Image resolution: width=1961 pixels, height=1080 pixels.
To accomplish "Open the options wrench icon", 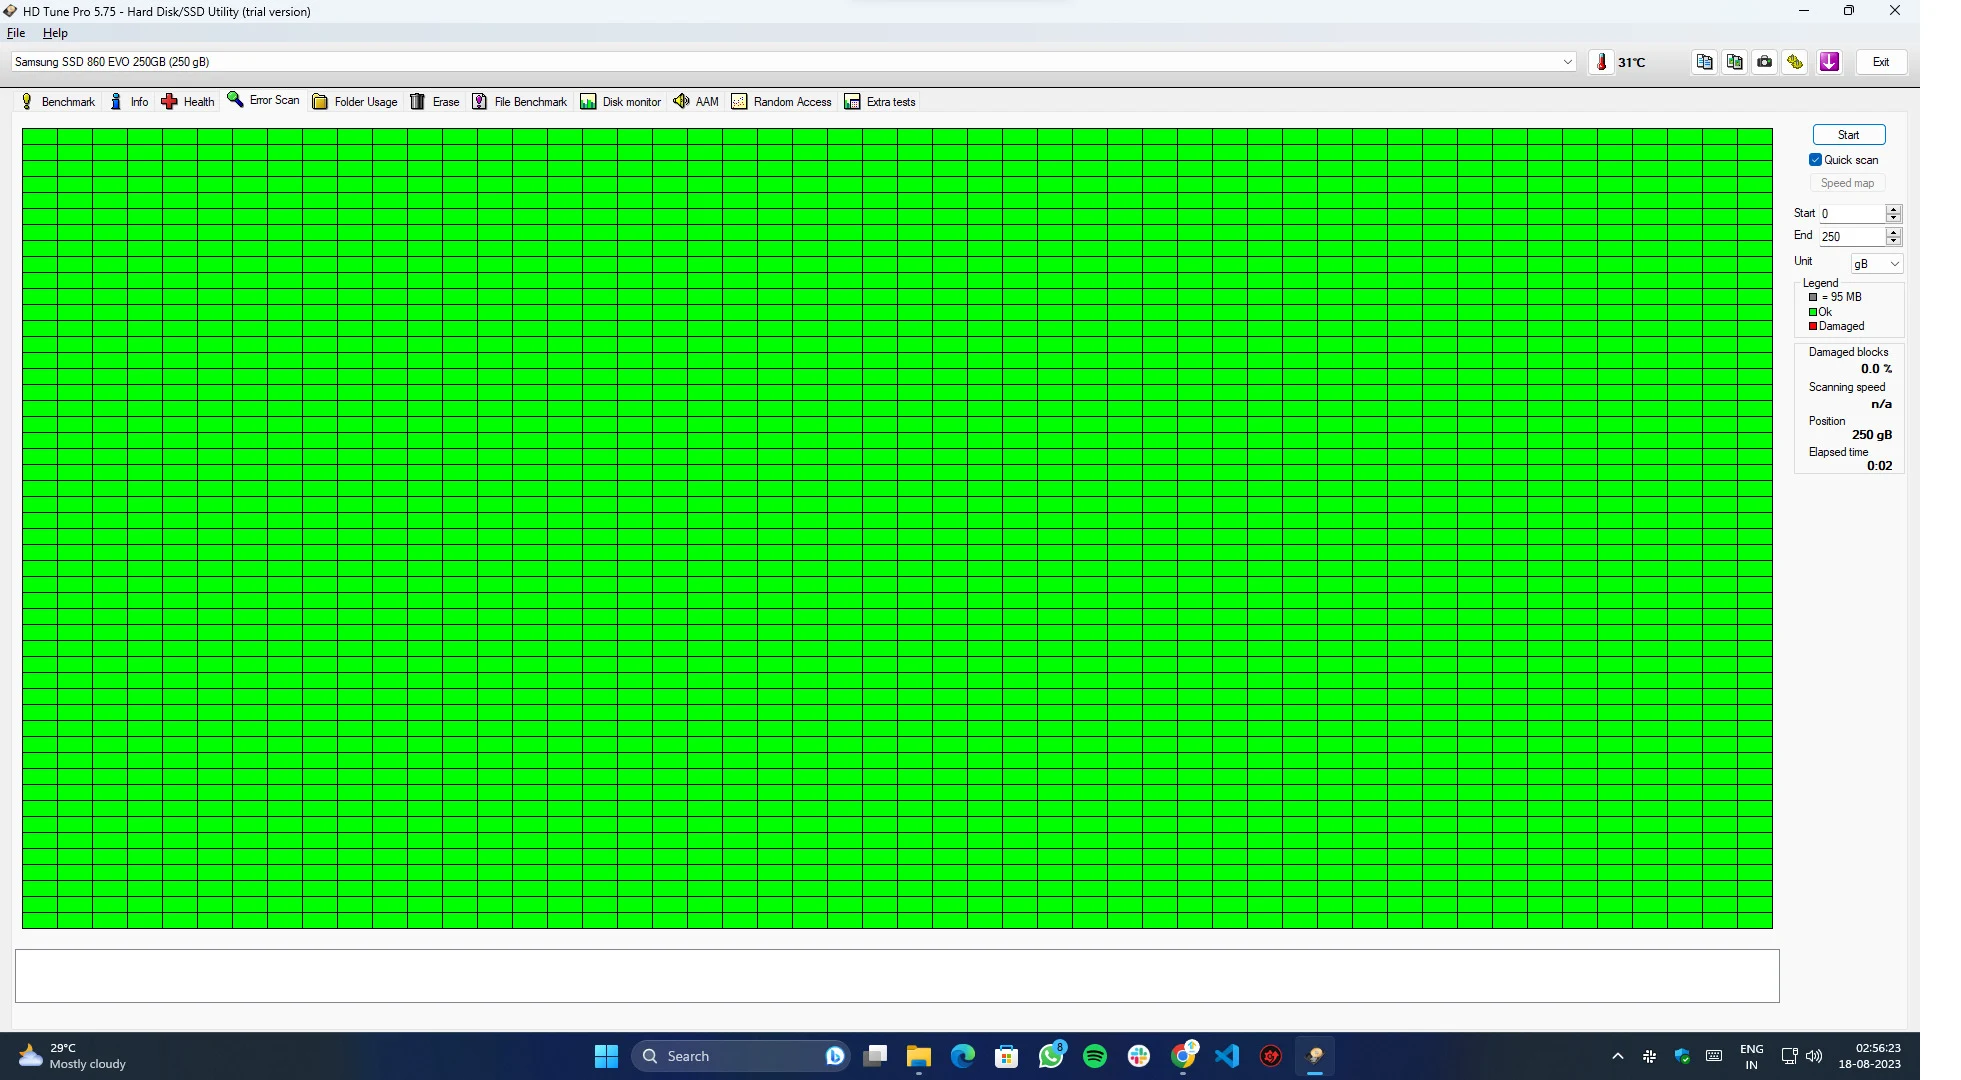I will click(1796, 62).
